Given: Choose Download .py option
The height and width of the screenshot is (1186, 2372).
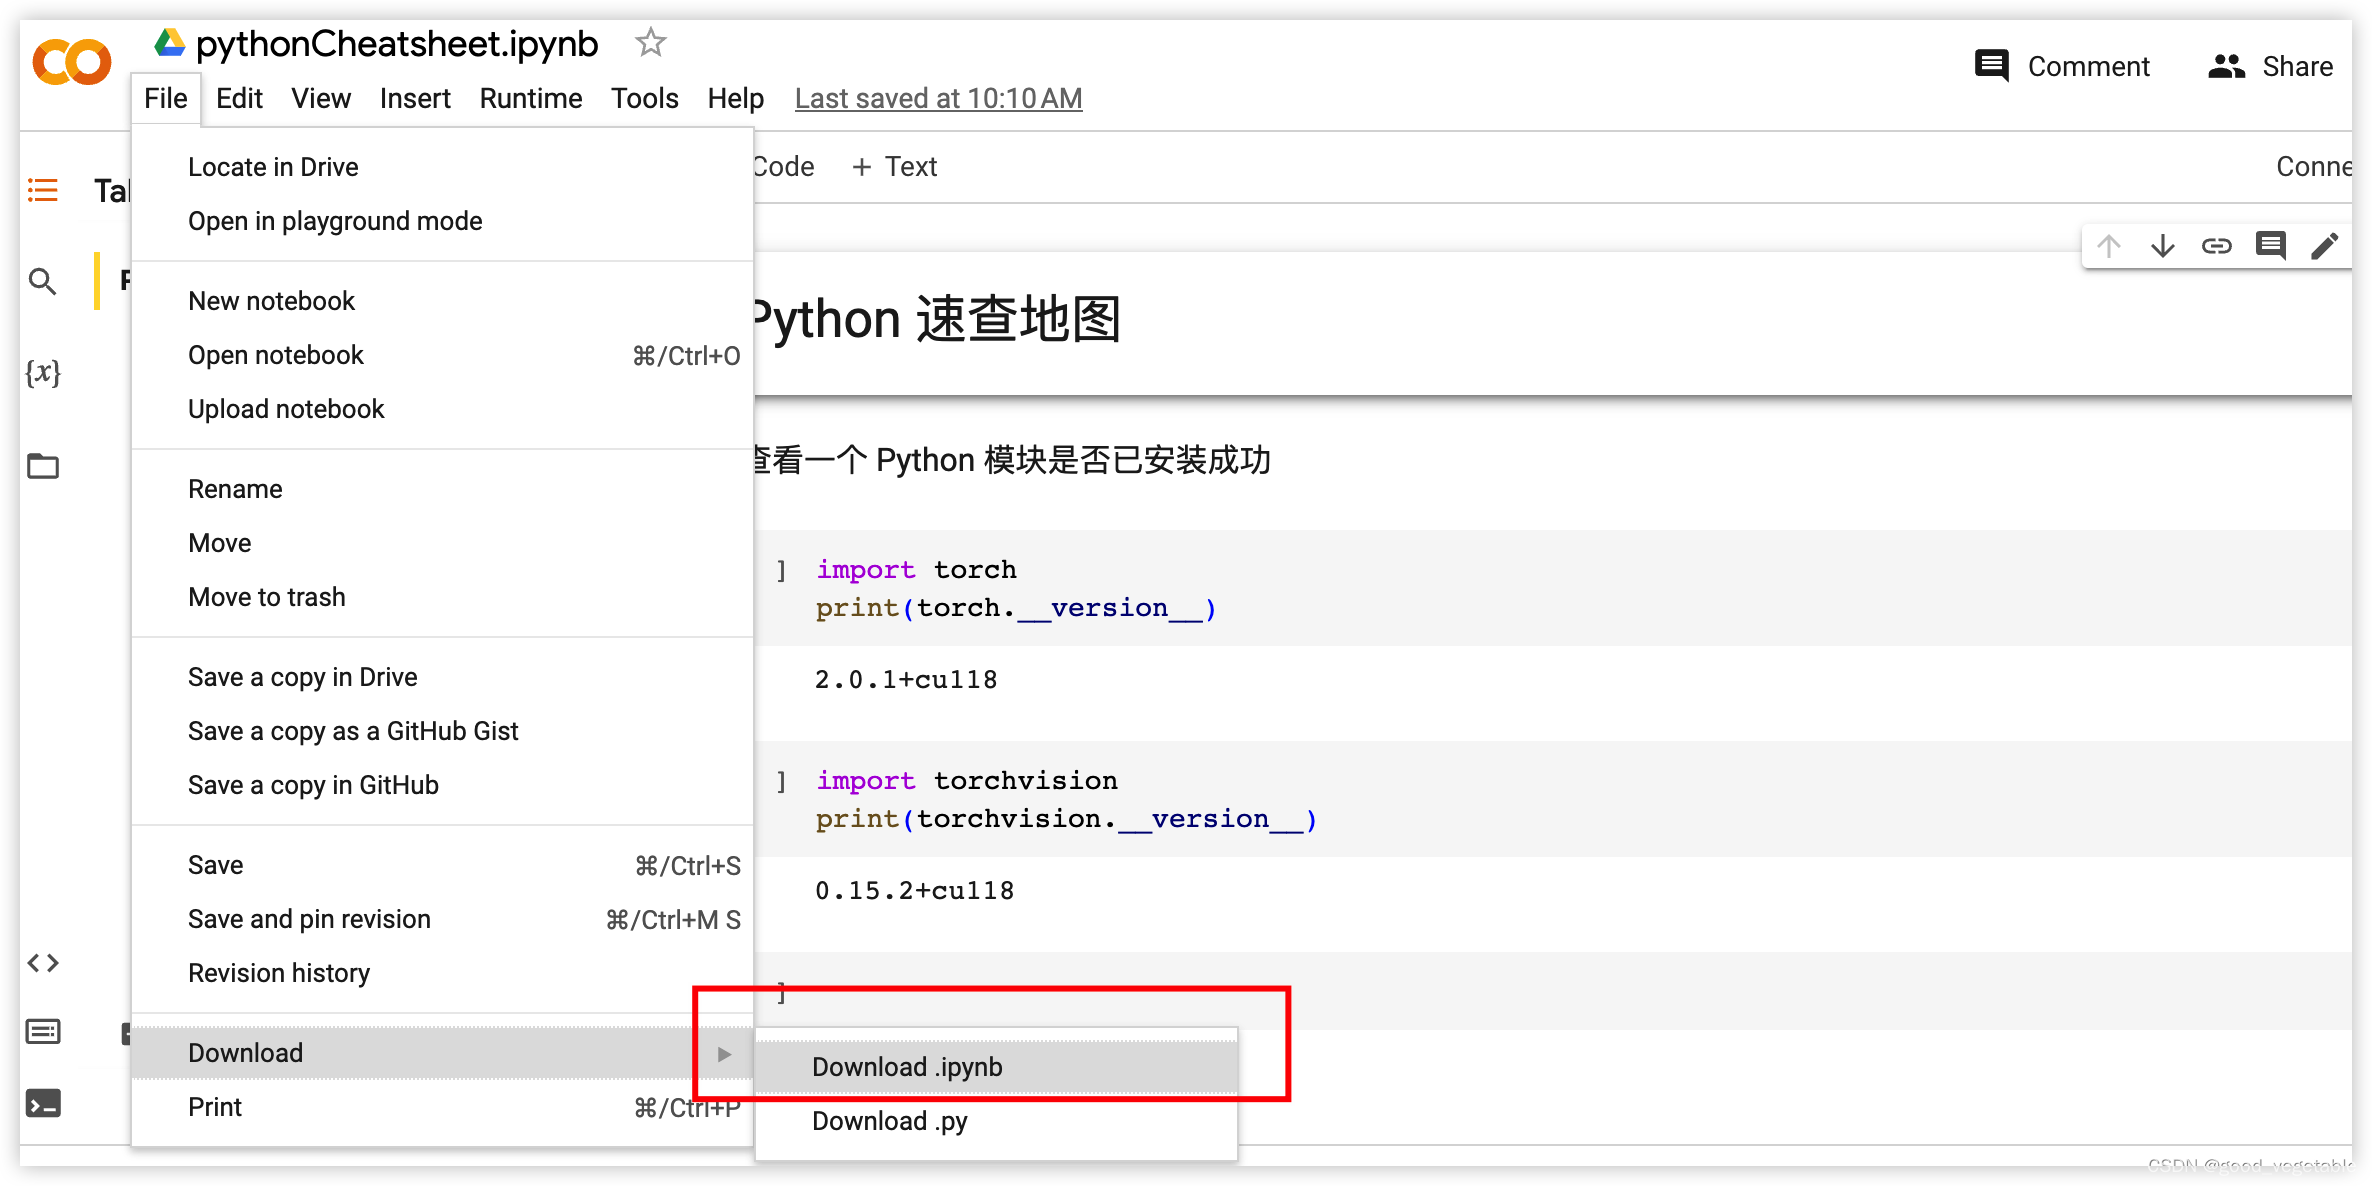Looking at the screenshot, I should coord(889,1121).
